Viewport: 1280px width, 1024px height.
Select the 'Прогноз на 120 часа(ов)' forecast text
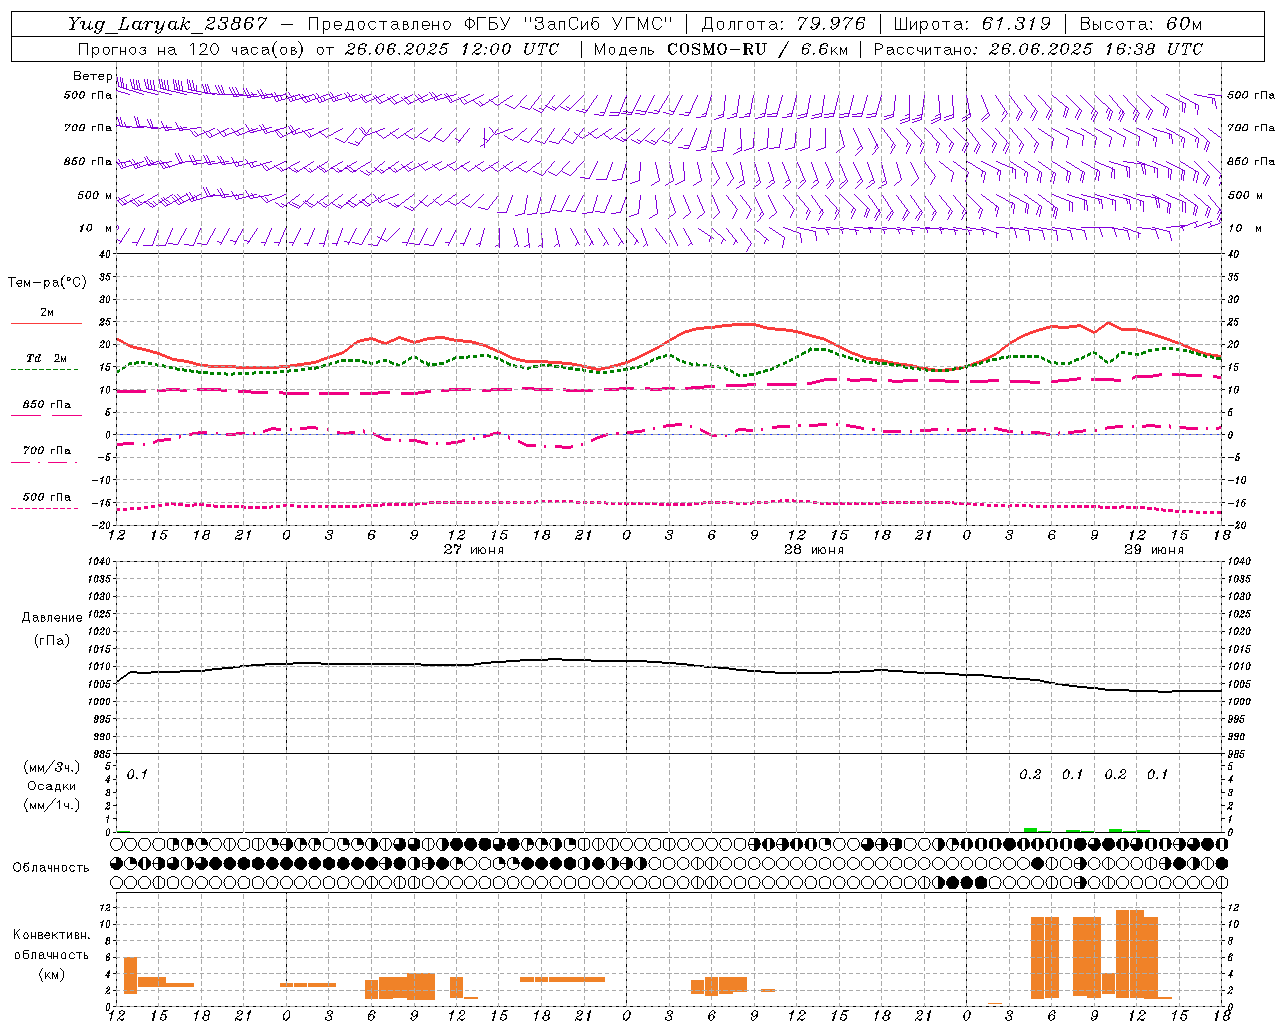pyautogui.click(x=190, y=49)
